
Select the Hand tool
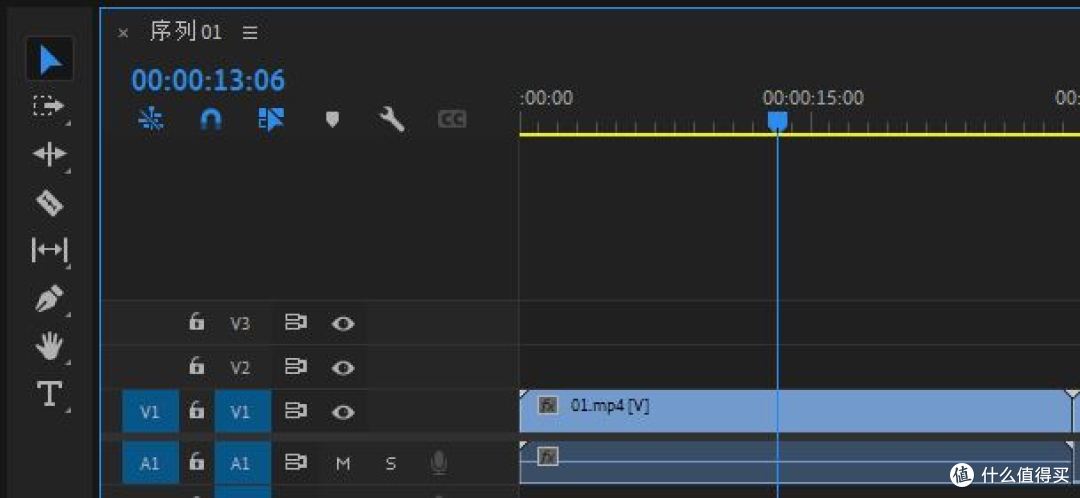[x=50, y=346]
